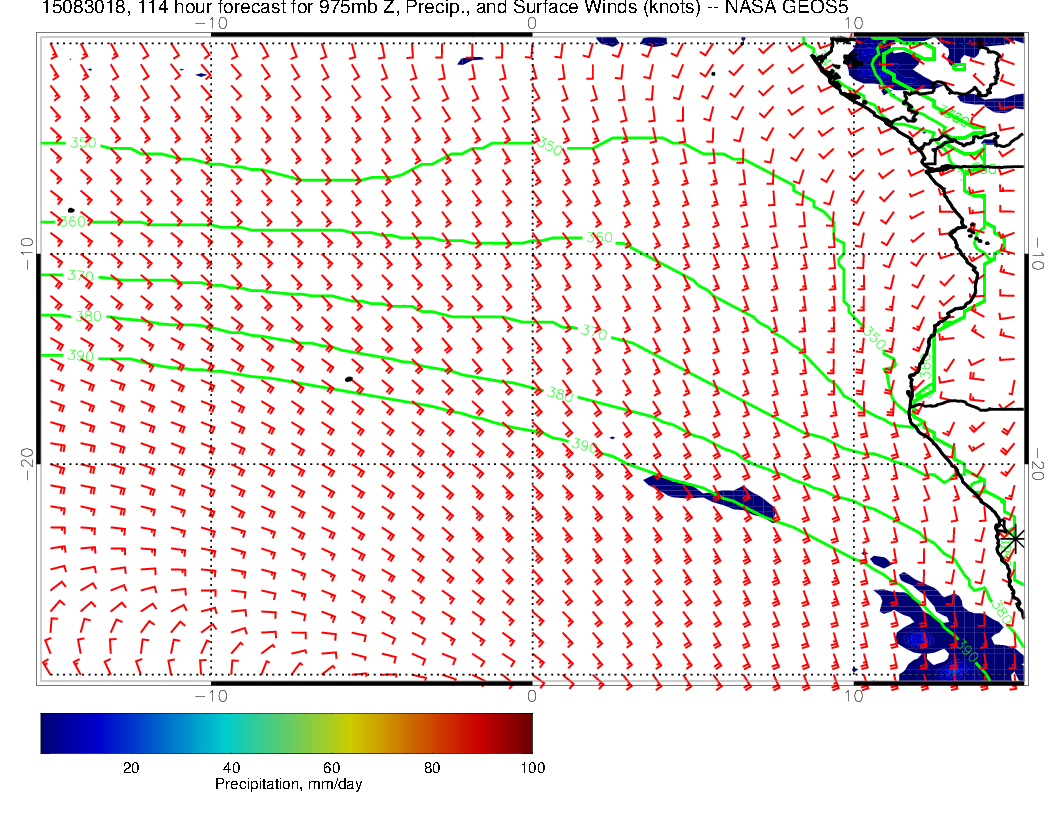
Task: Click the '10' longitude label on the bottom axis
Action: (853, 695)
